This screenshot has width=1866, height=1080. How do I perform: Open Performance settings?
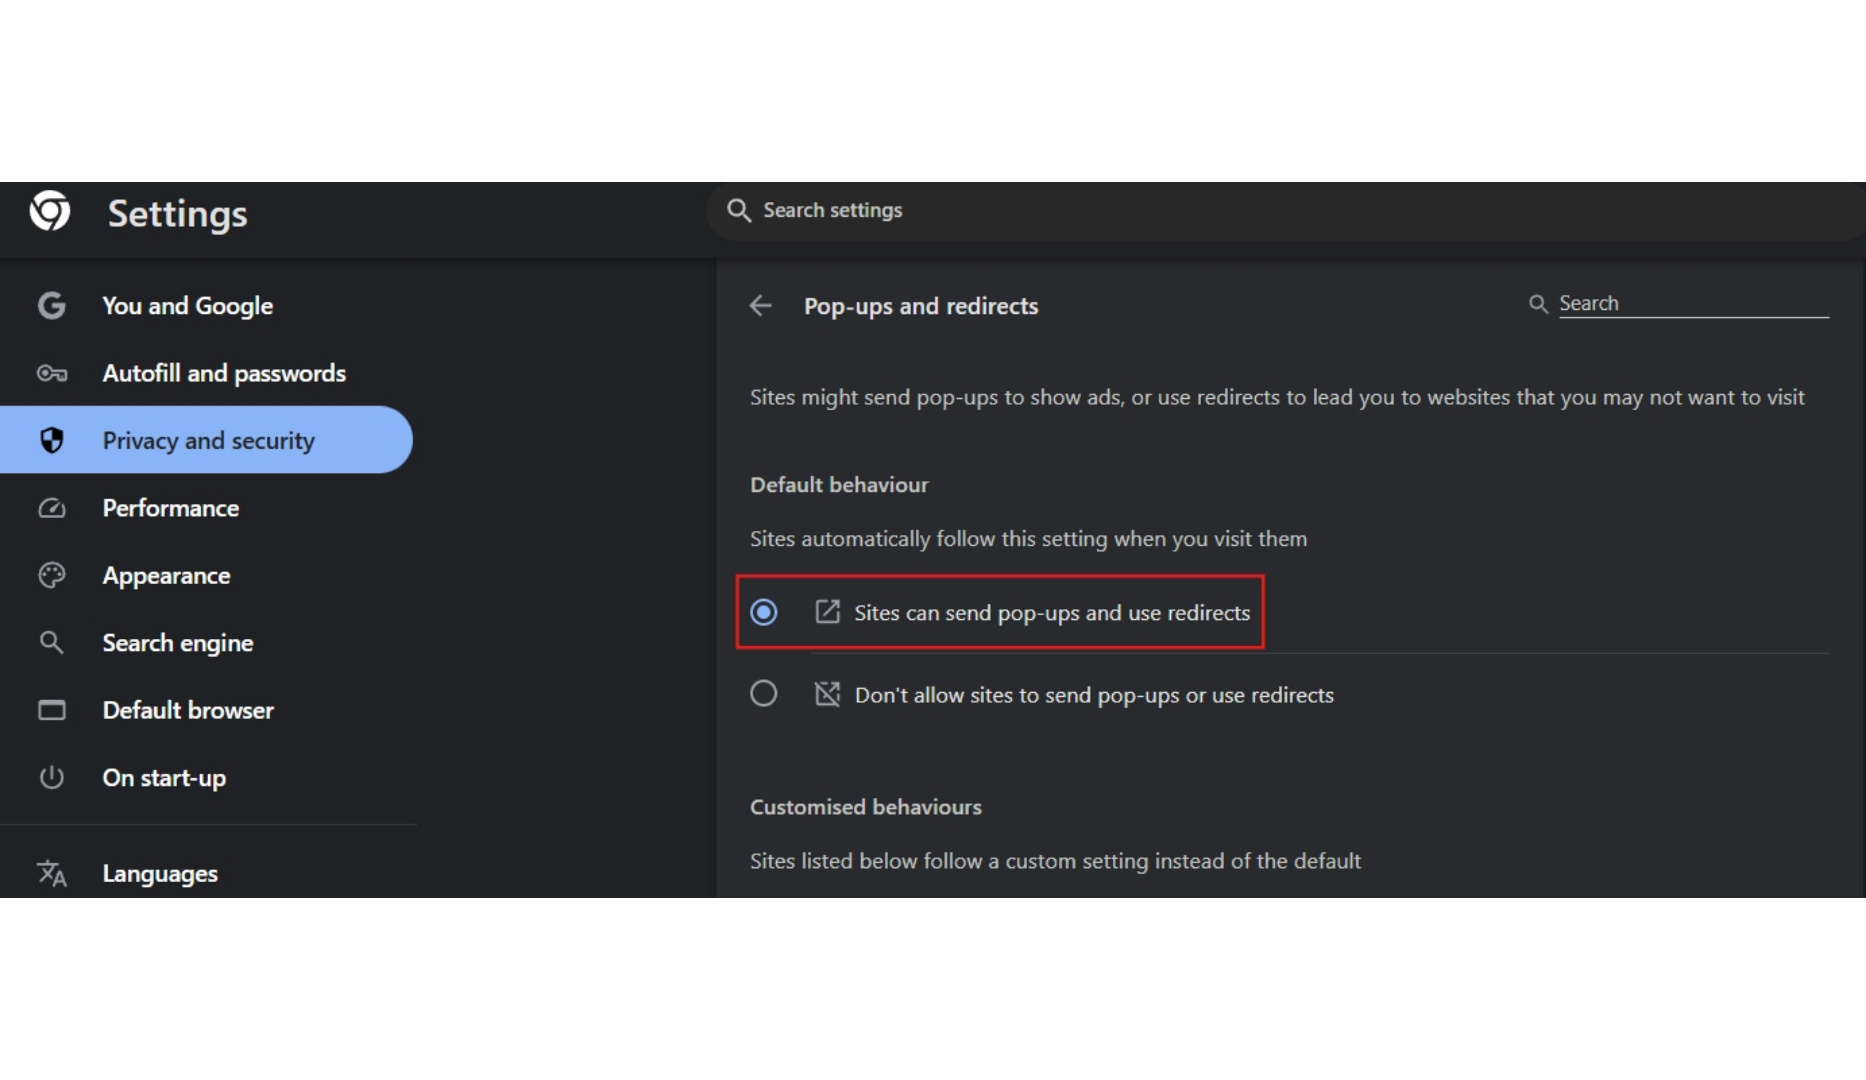[208, 508]
